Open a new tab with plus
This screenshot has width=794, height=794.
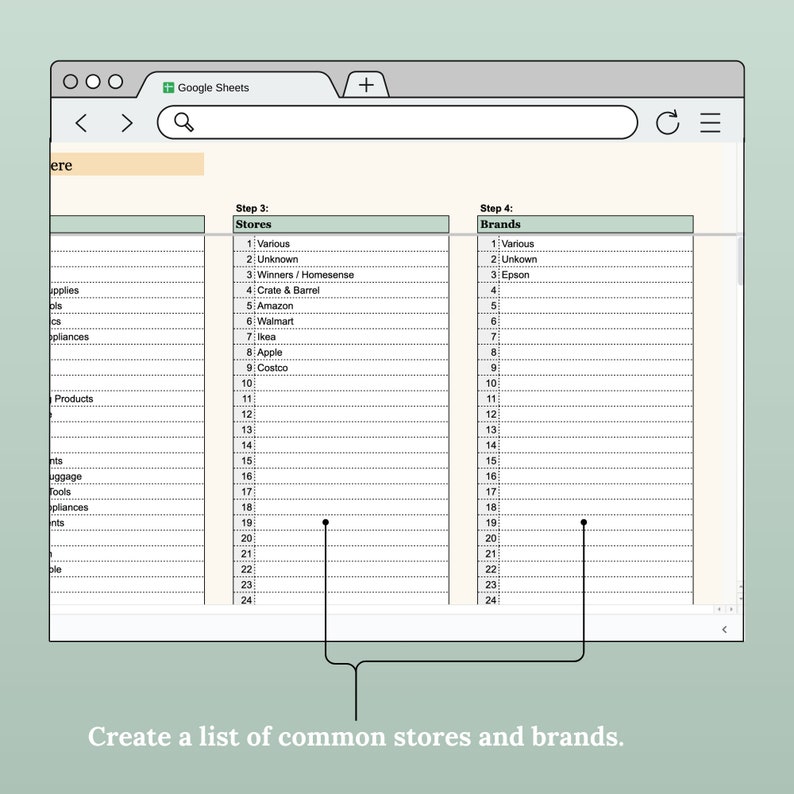(x=366, y=85)
